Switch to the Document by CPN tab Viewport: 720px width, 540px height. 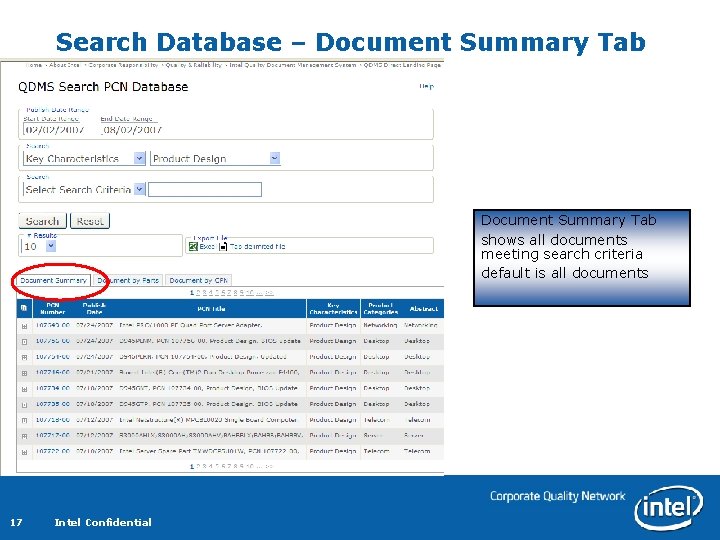pyautogui.click(x=198, y=280)
